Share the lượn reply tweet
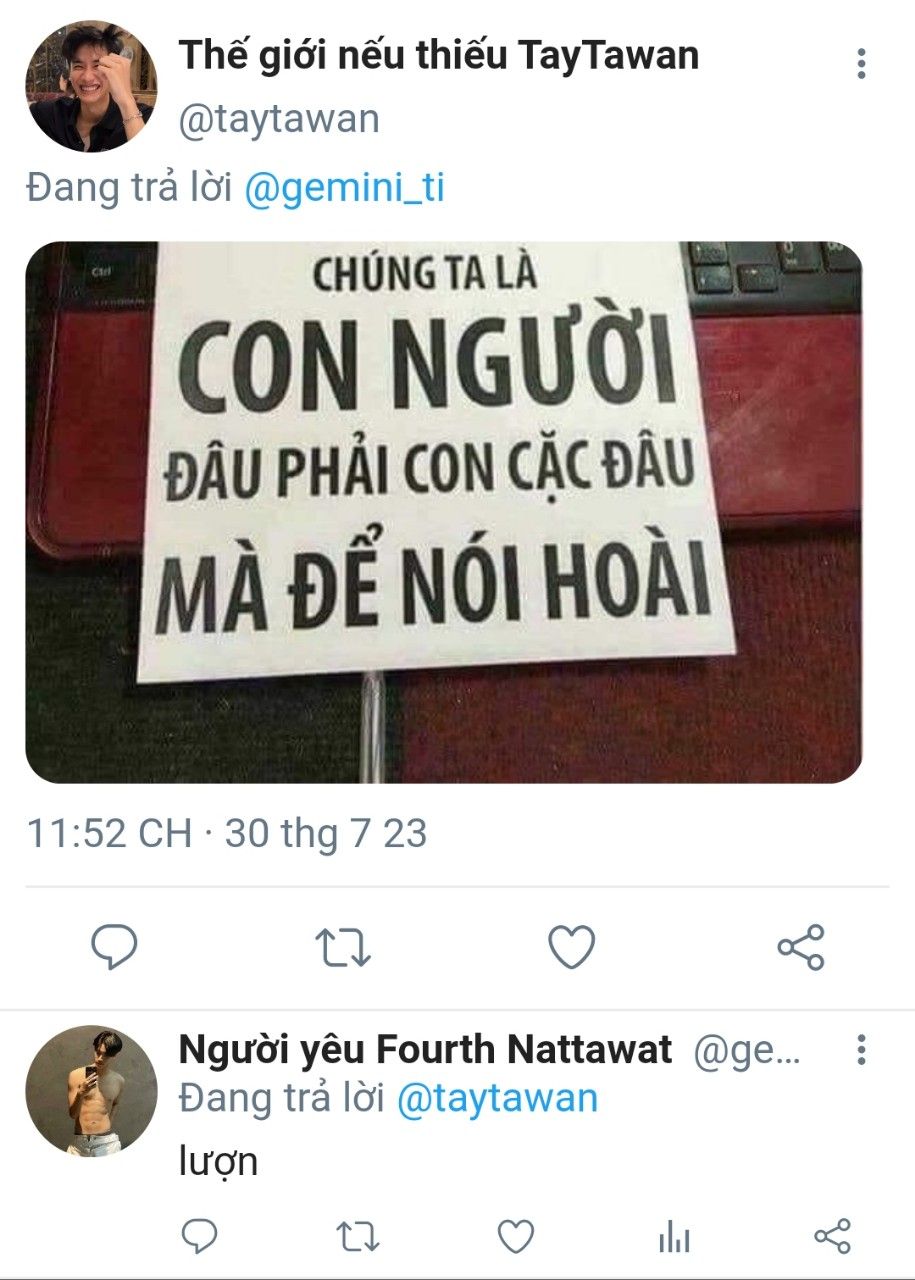The image size is (915, 1280). click(832, 1237)
